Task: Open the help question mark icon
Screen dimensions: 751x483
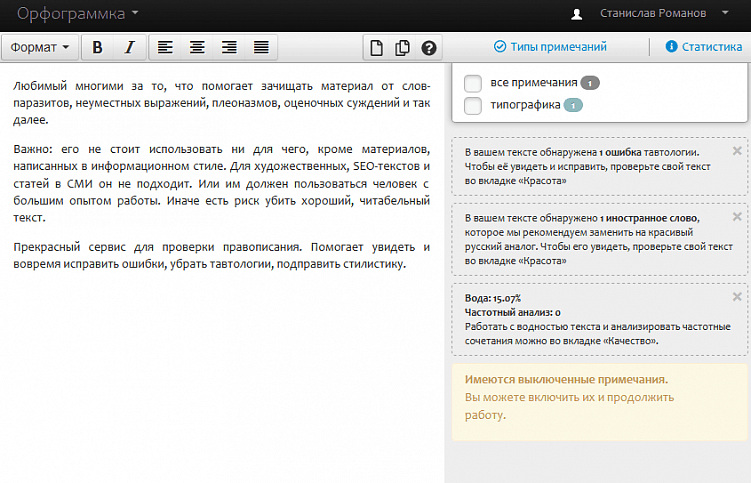Action: point(429,47)
